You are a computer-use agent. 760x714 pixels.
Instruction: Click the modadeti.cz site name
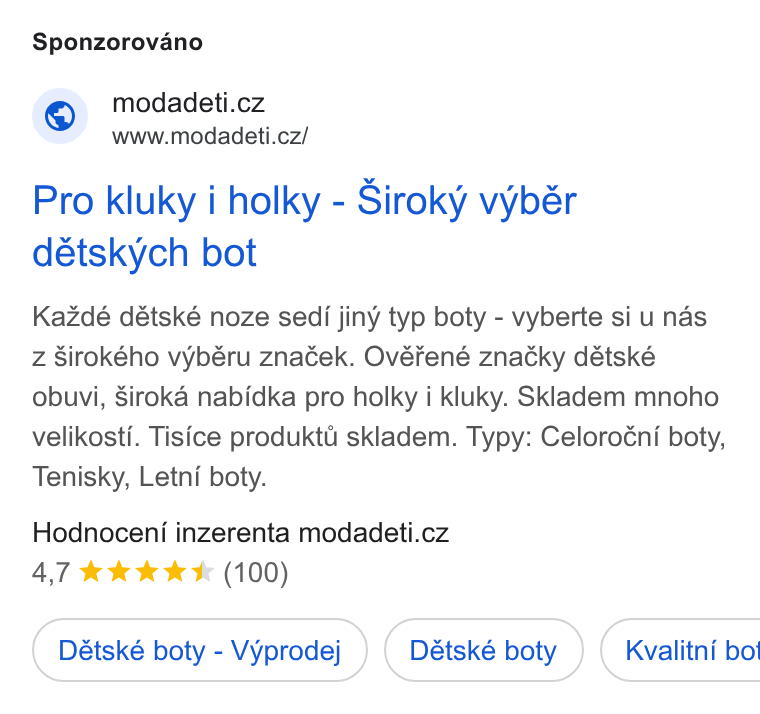pos(188,103)
